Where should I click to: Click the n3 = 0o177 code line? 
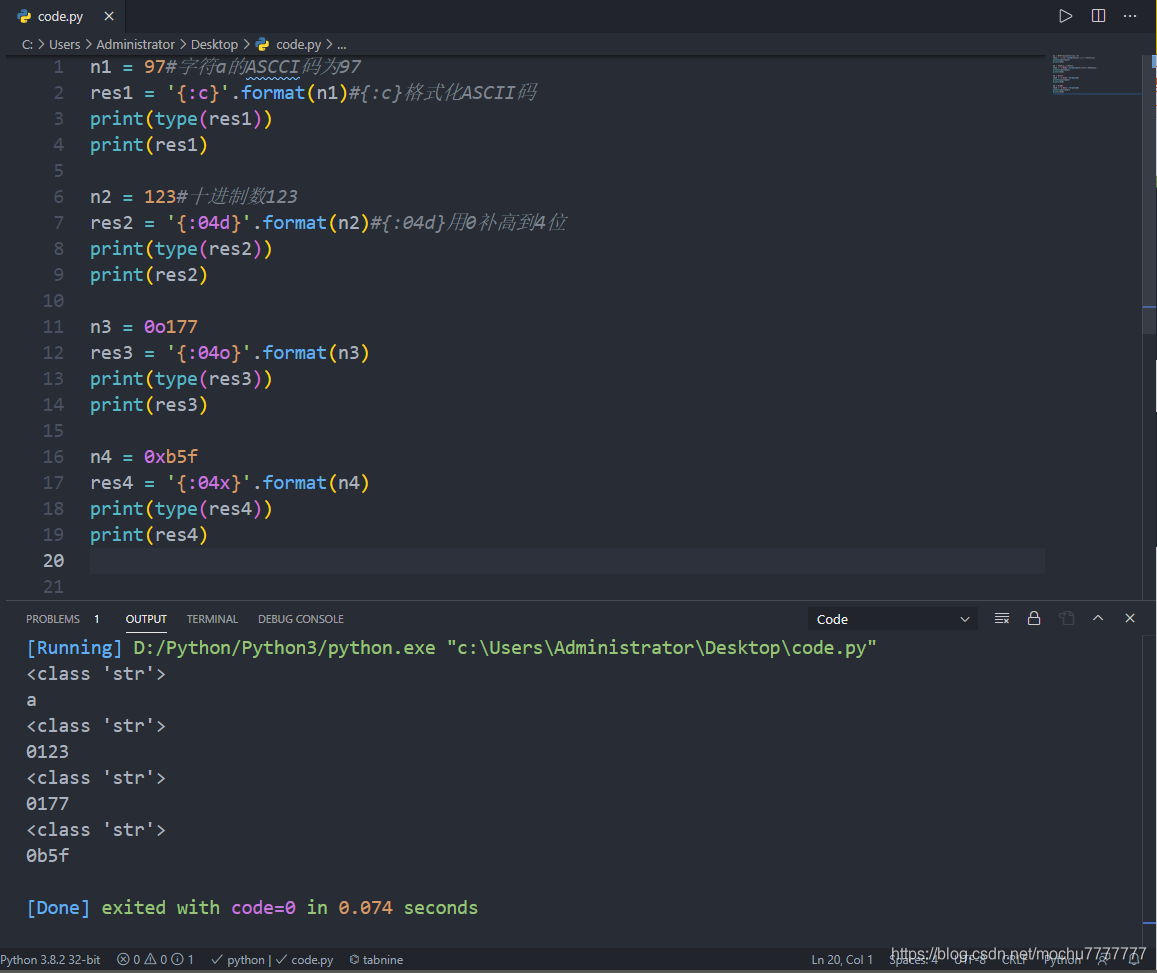click(x=144, y=327)
